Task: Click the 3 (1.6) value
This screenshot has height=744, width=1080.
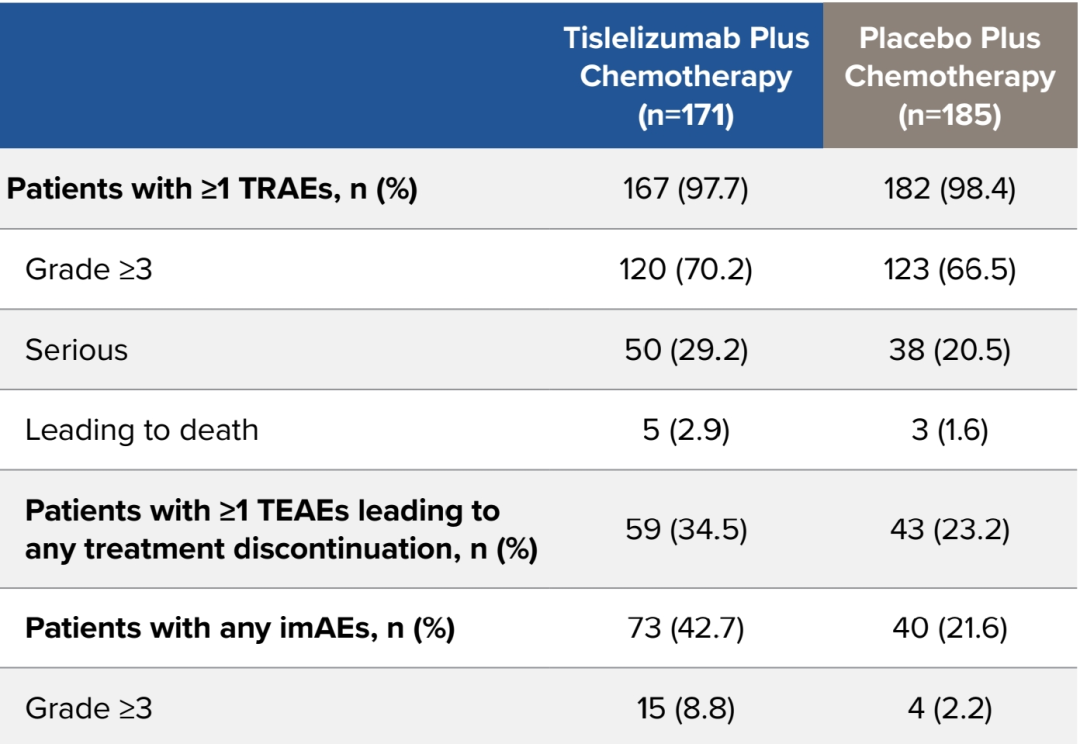Action: (x=950, y=430)
